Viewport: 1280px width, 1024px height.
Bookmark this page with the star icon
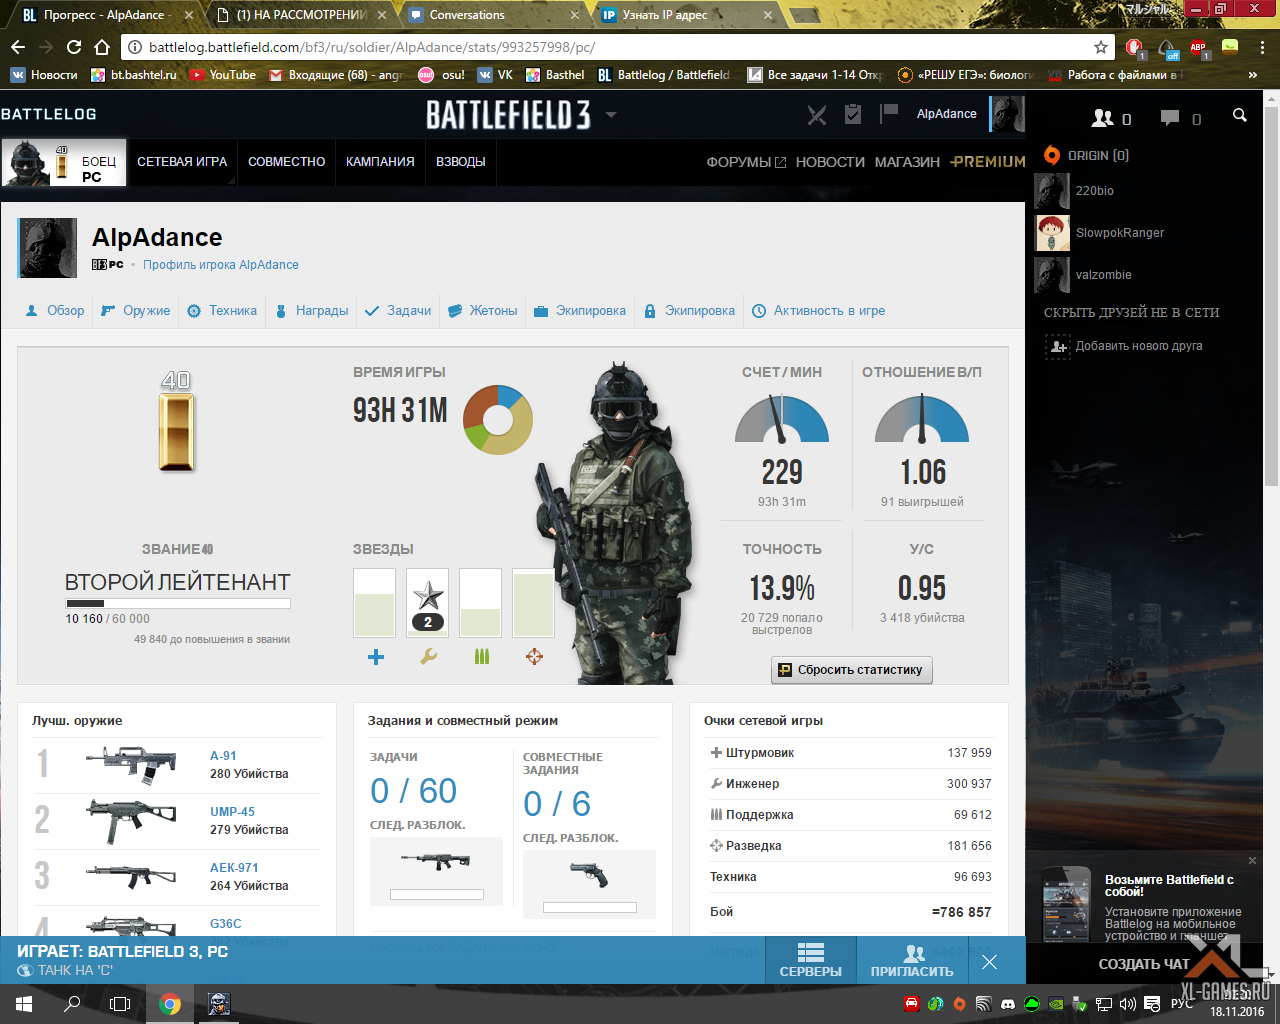tap(1101, 47)
